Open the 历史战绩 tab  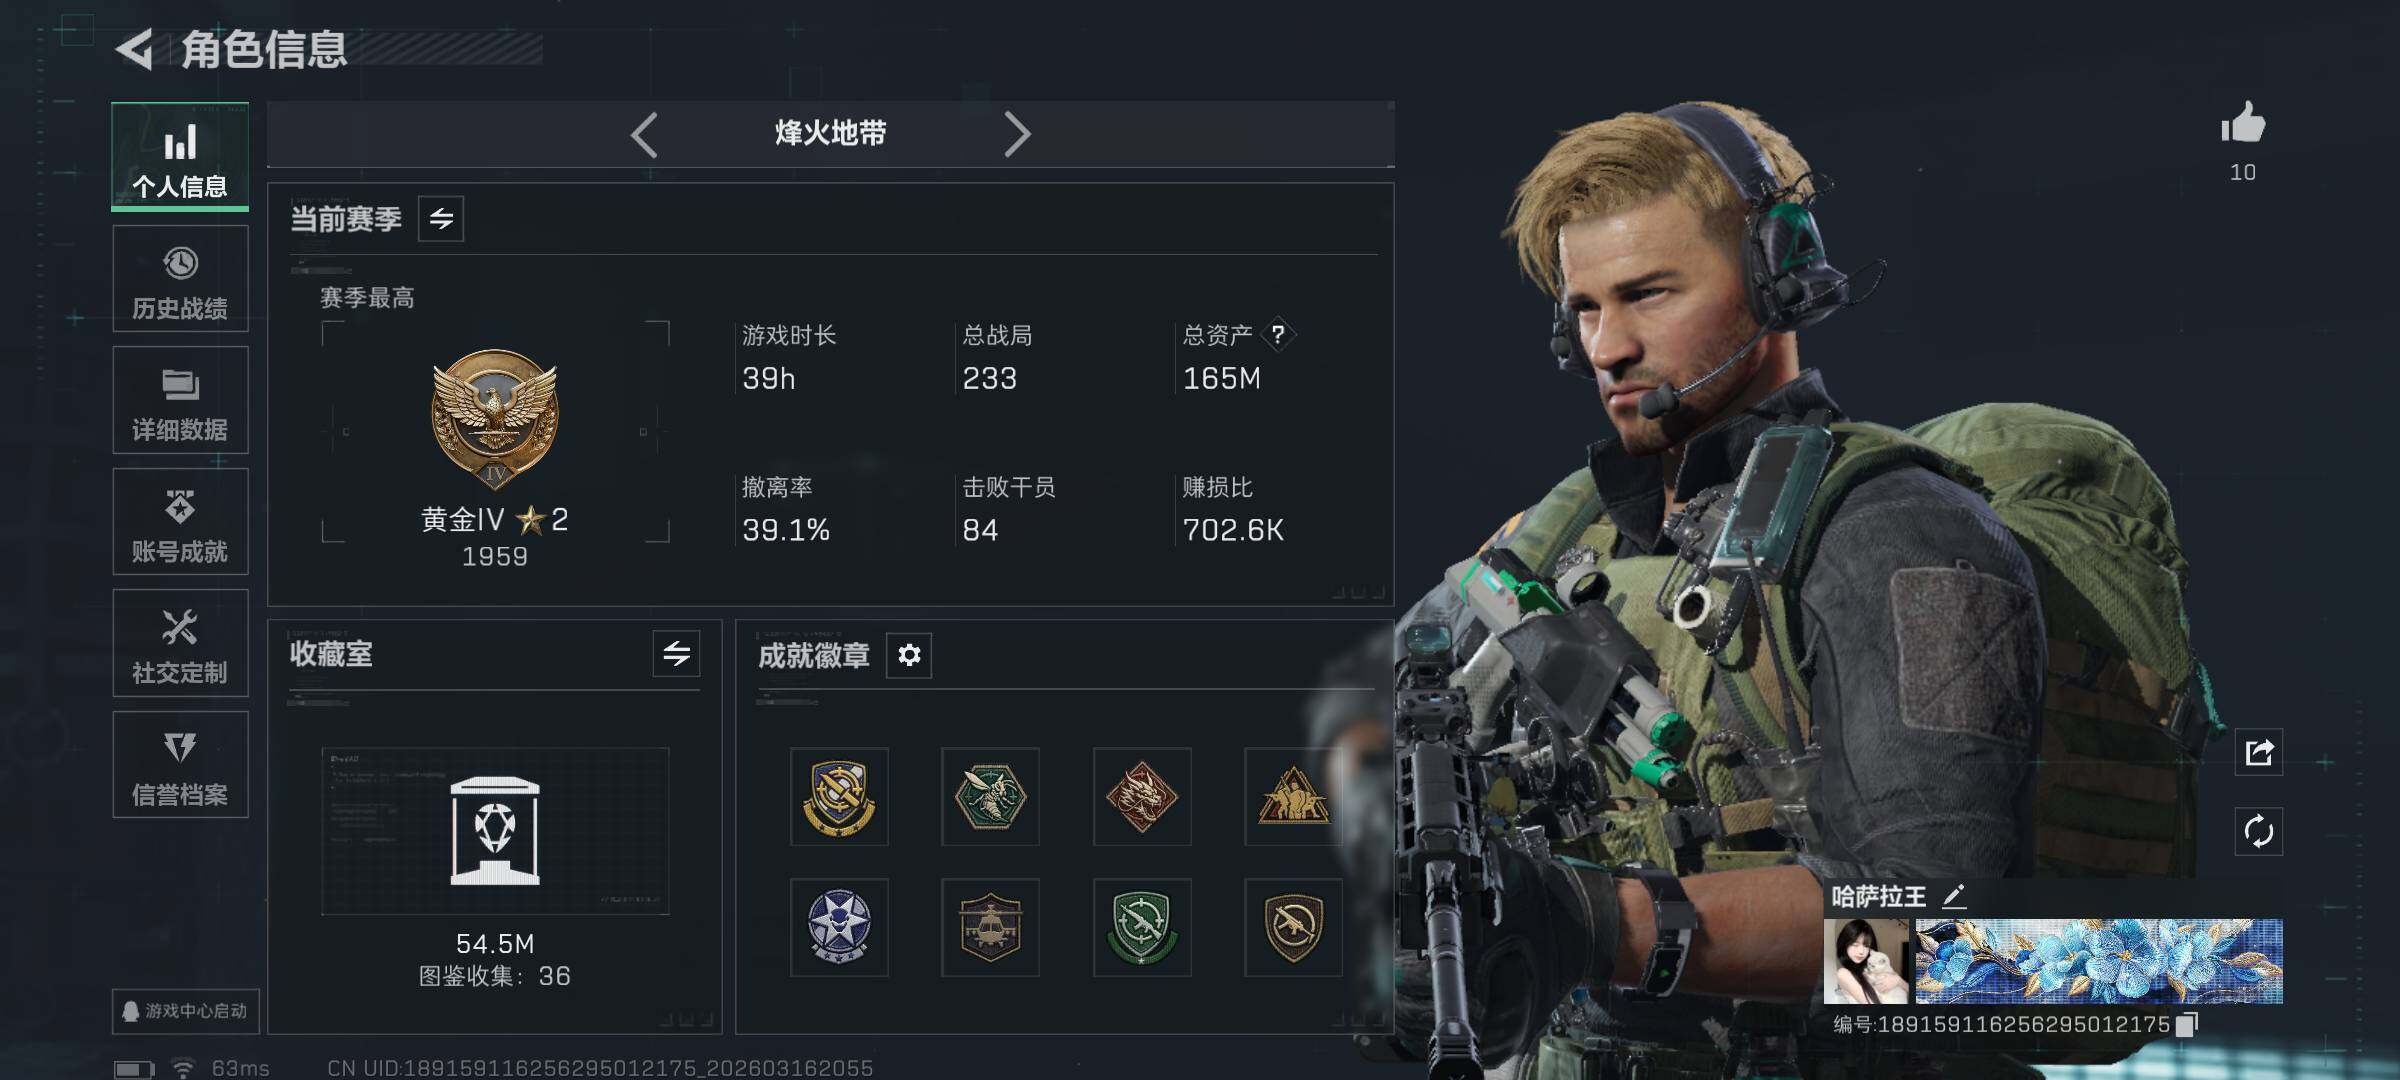[180, 279]
